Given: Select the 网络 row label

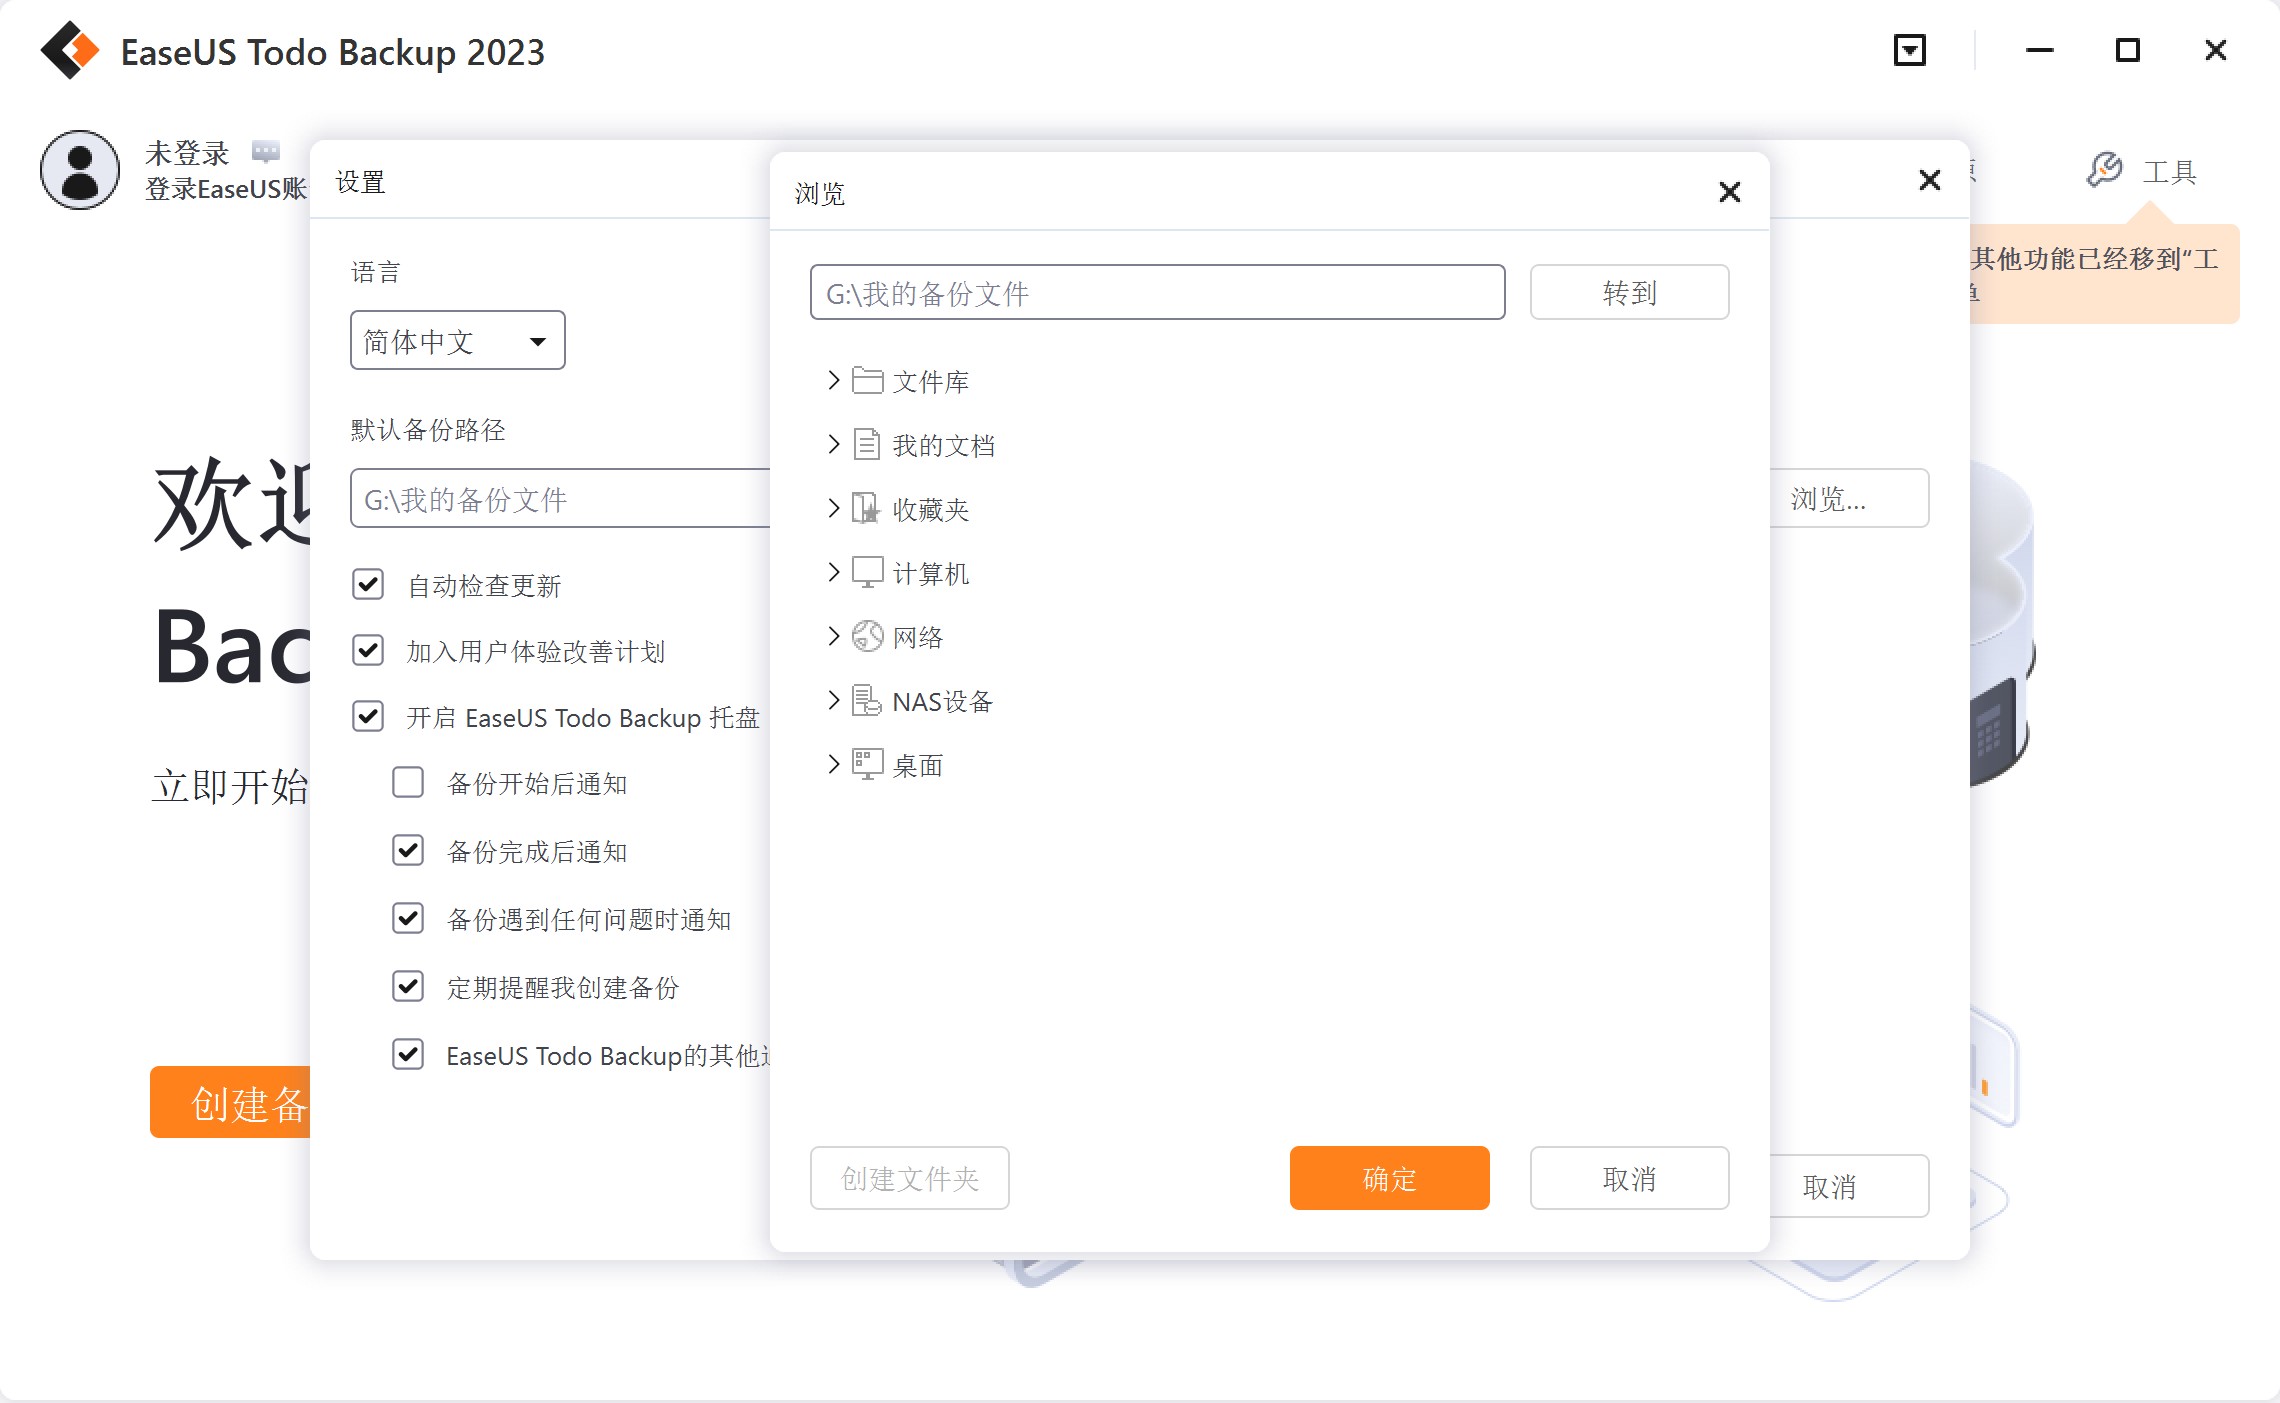Looking at the screenshot, I should (x=918, y=637).
